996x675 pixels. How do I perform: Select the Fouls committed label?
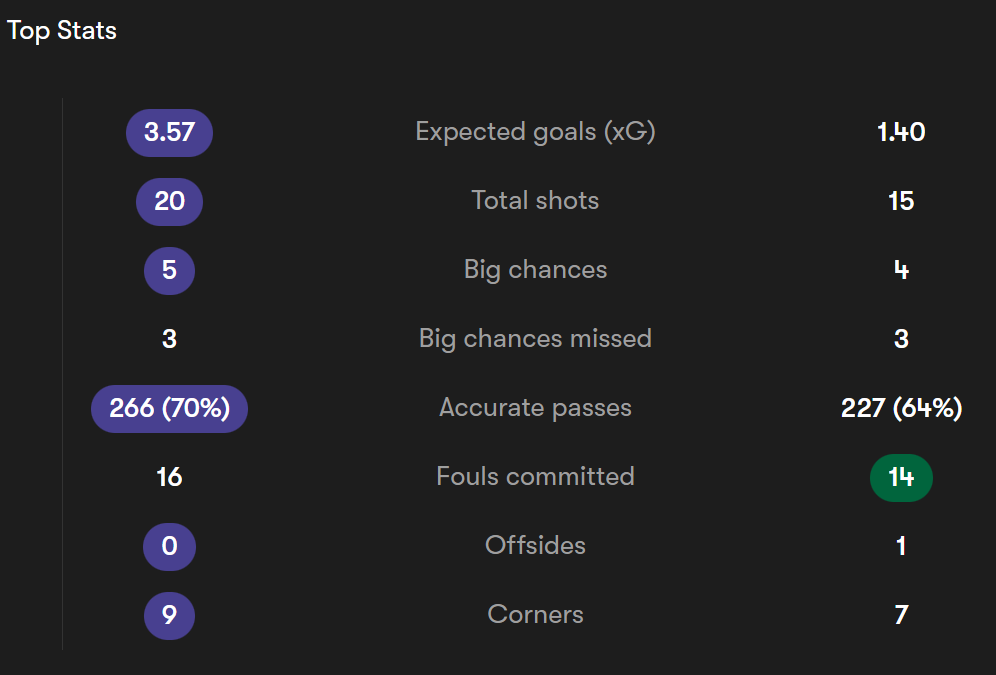(x=535, y=476)
